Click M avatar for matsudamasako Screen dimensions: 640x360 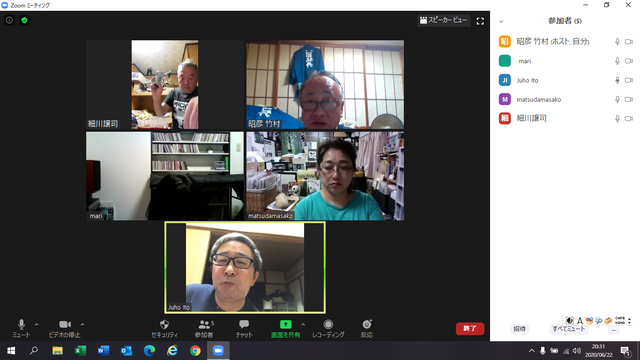[x=505, y=99]
